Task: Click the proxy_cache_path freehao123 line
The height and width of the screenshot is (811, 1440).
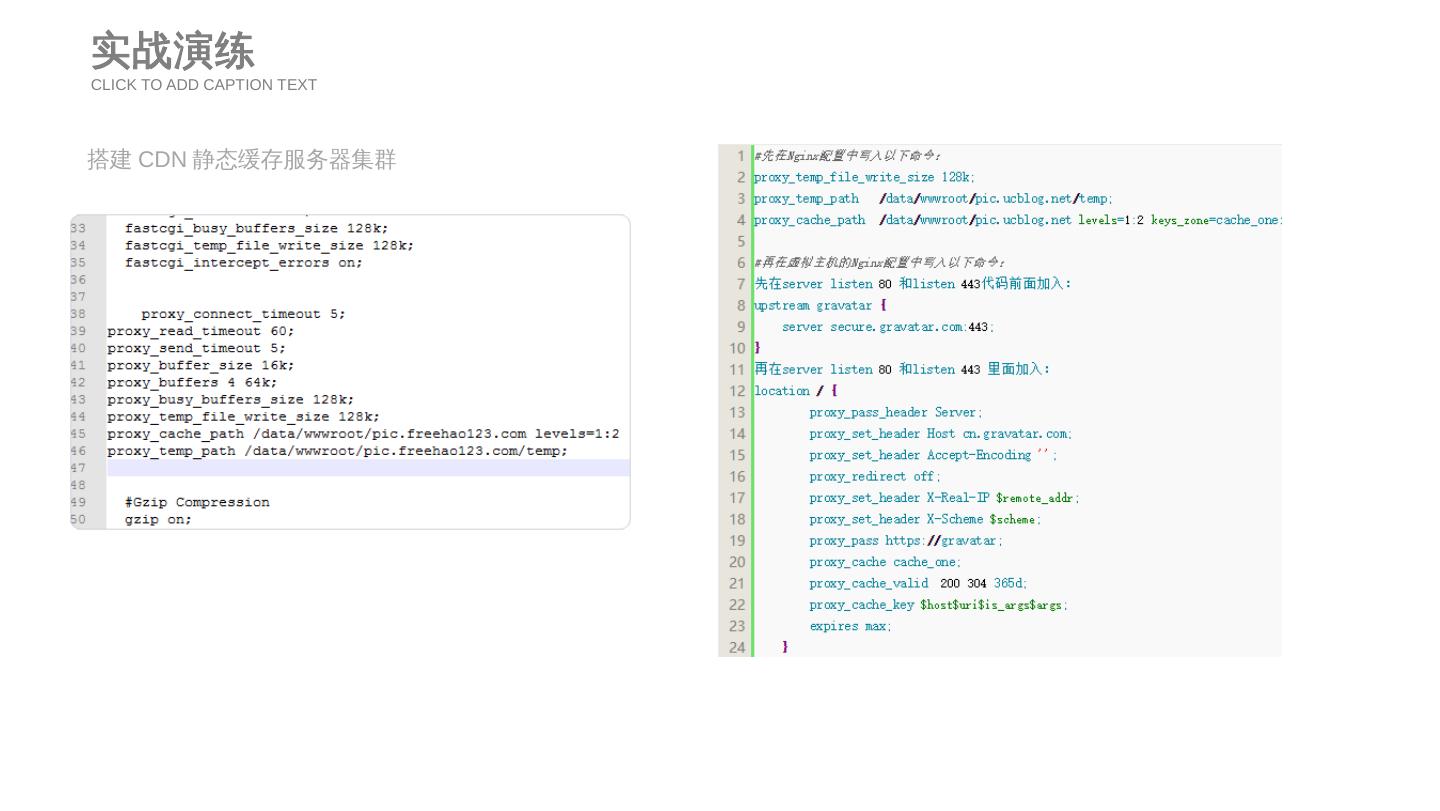Action: pos(363,434)
